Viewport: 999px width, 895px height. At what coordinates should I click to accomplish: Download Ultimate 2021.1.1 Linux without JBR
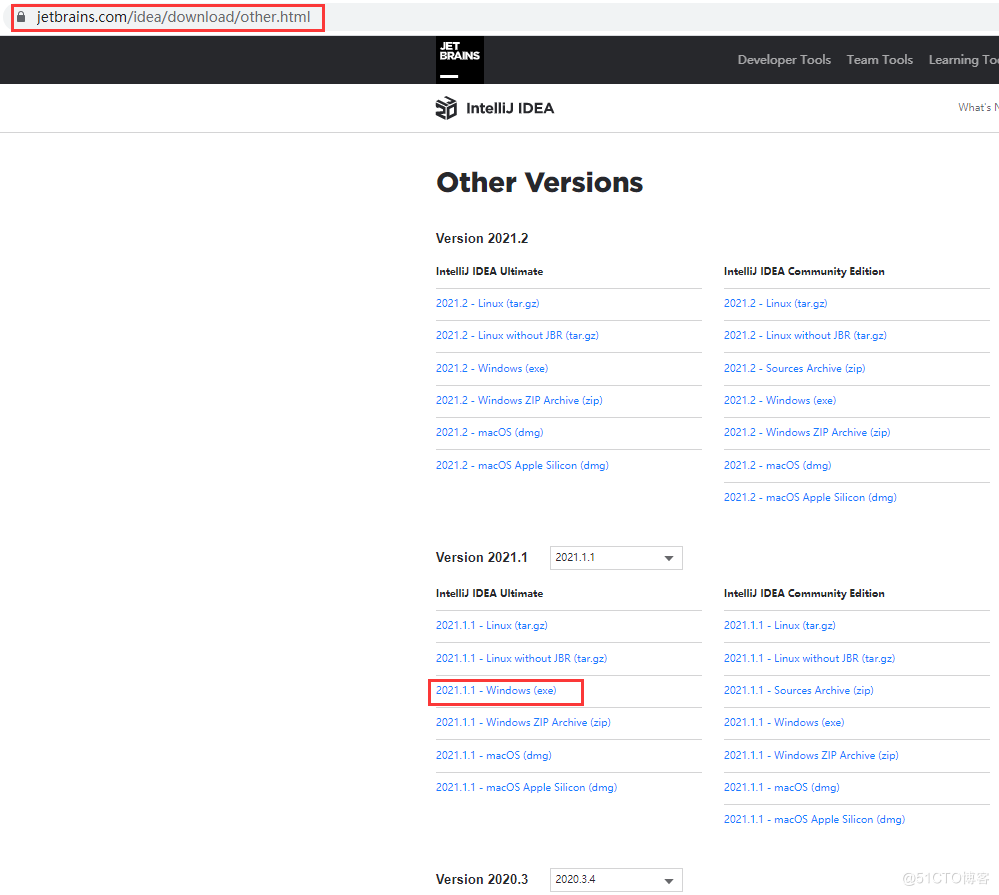click(521, 659)
